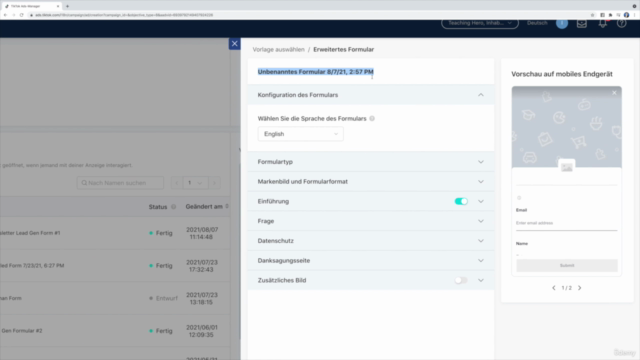Screen dimensions: 640x360
Task: Toggle the Einführung switch off
Action: [461, 201]
